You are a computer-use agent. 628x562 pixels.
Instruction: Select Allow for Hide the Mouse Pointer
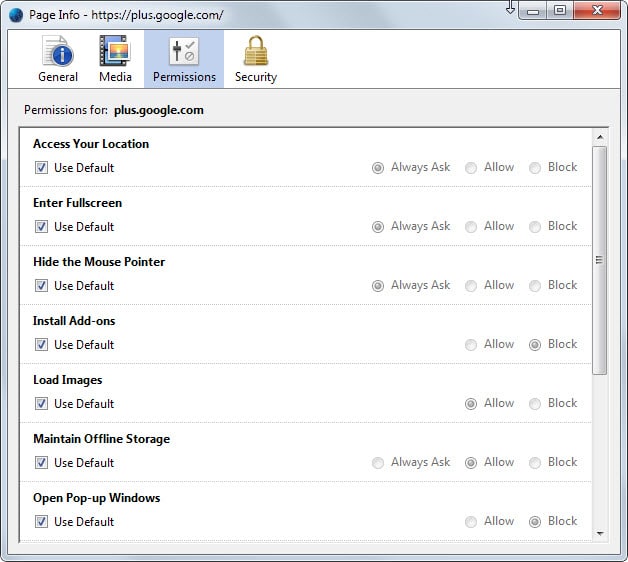tap(471, 286)
